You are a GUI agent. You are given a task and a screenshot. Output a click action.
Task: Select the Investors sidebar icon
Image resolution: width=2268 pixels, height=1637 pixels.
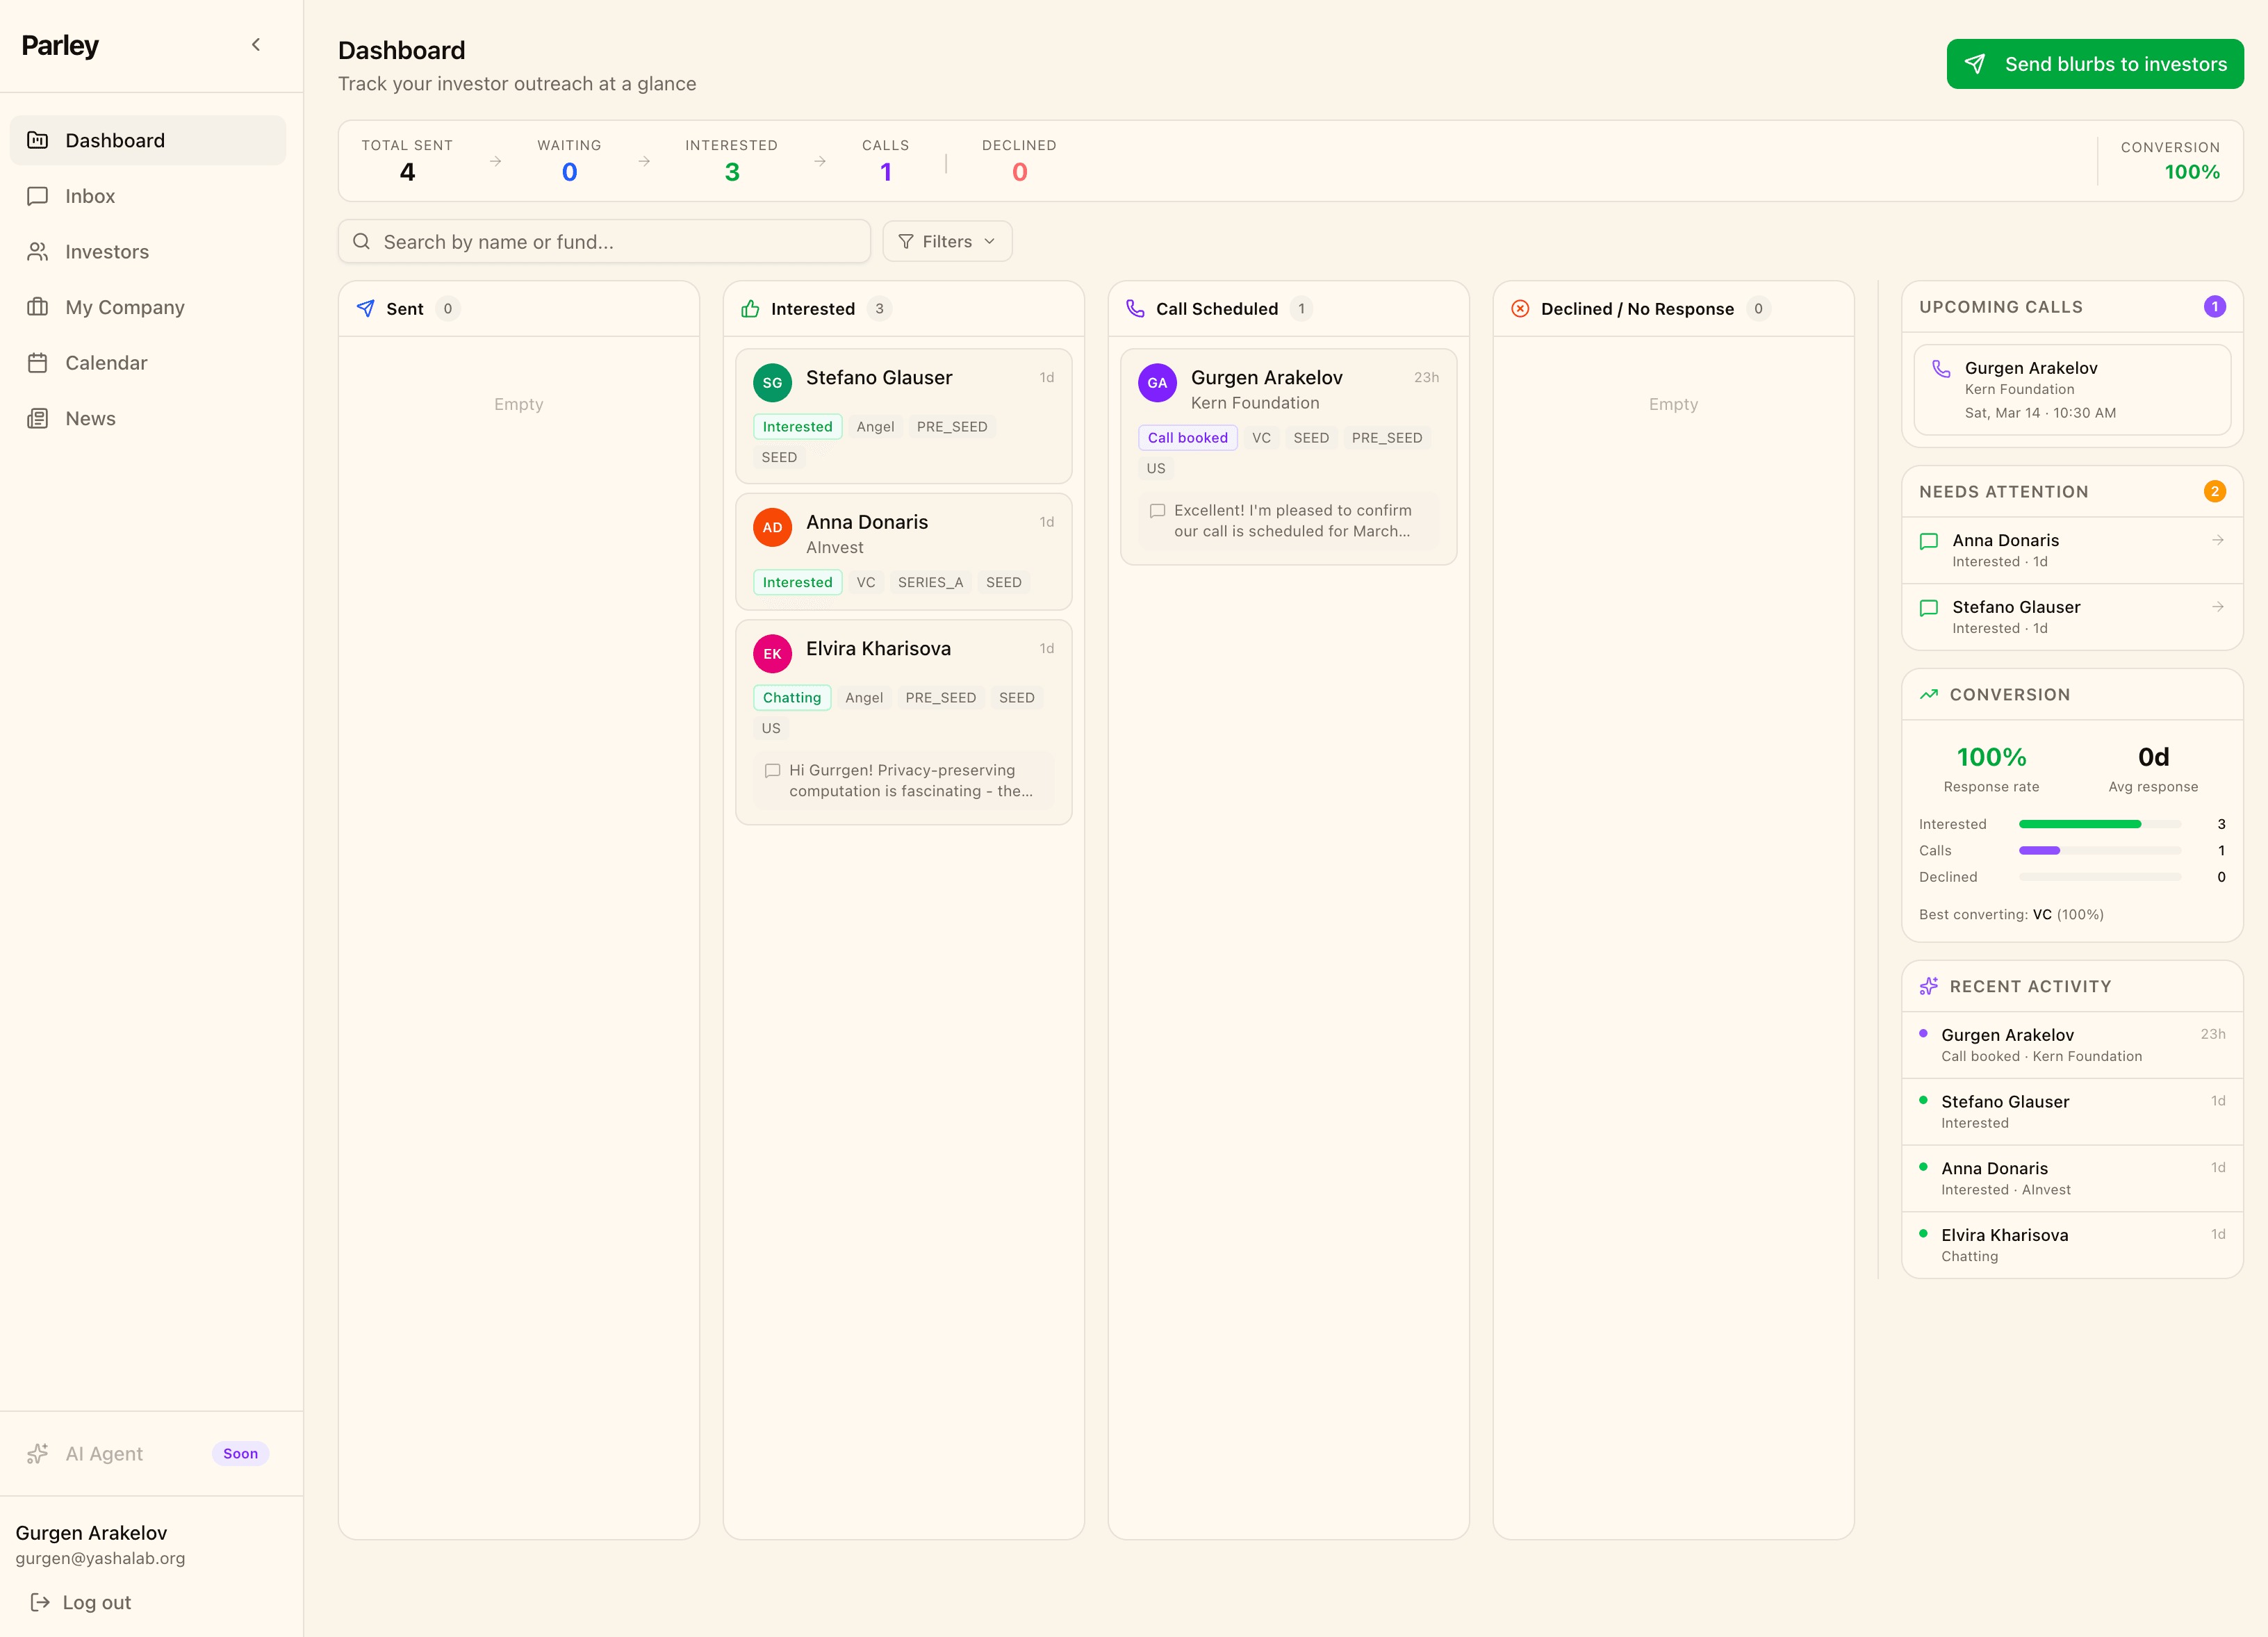click(x=38, y=251)
